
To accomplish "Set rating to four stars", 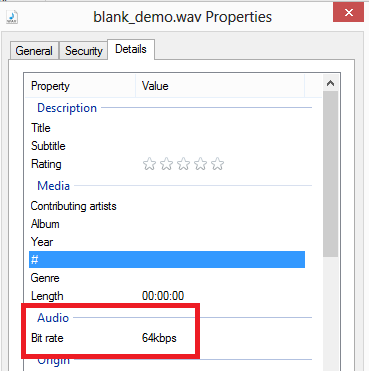I will 200,164.
